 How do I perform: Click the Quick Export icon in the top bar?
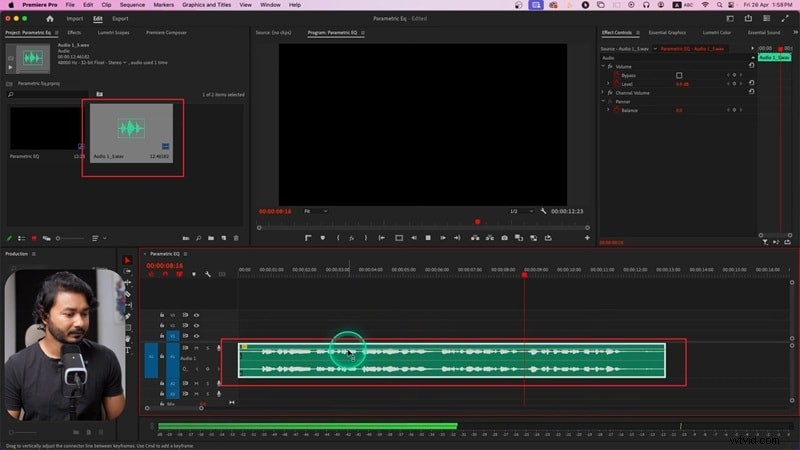coord(748,18)
